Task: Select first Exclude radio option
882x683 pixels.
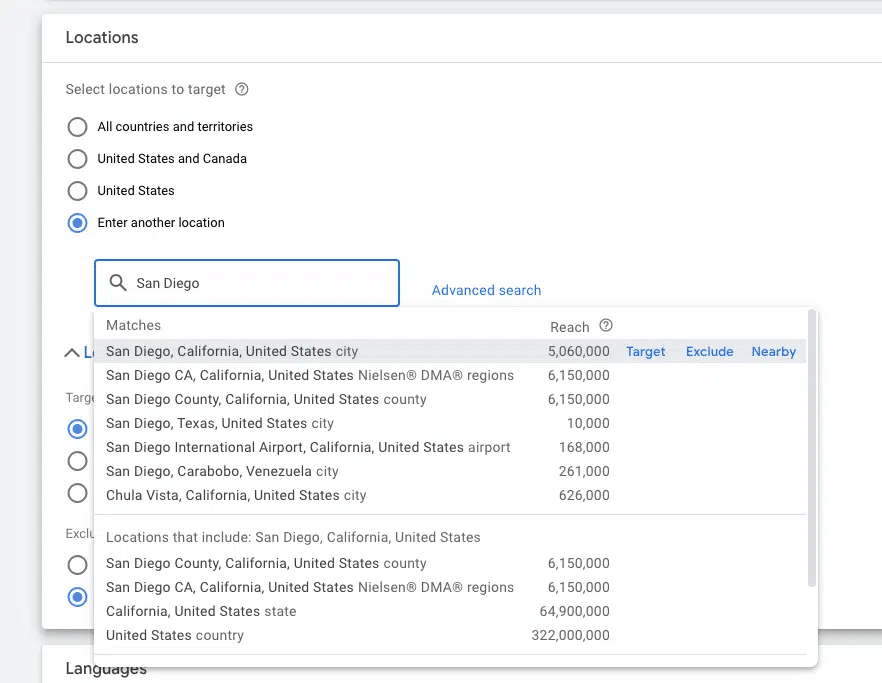Action: 77,564
